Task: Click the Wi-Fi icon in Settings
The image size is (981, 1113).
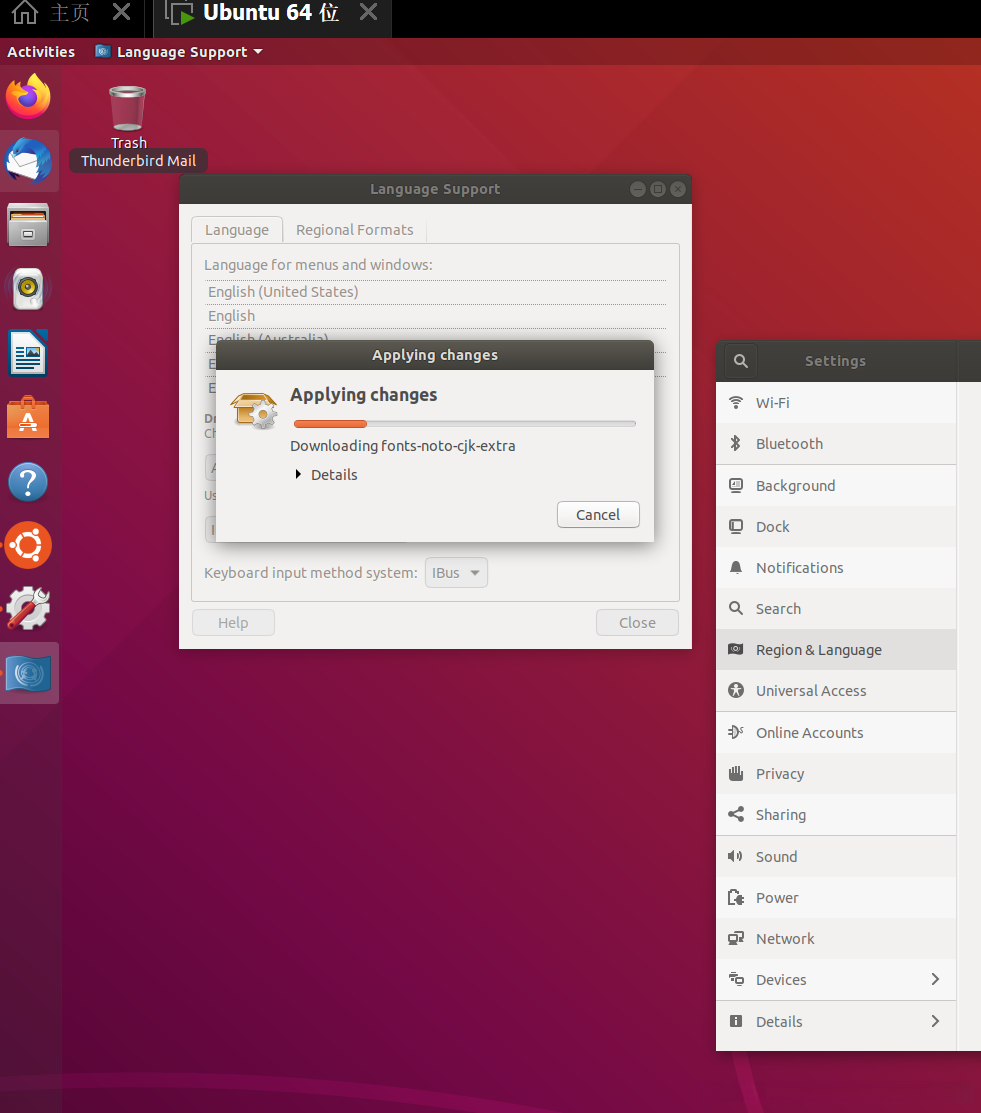Action: tap(736, 402)
